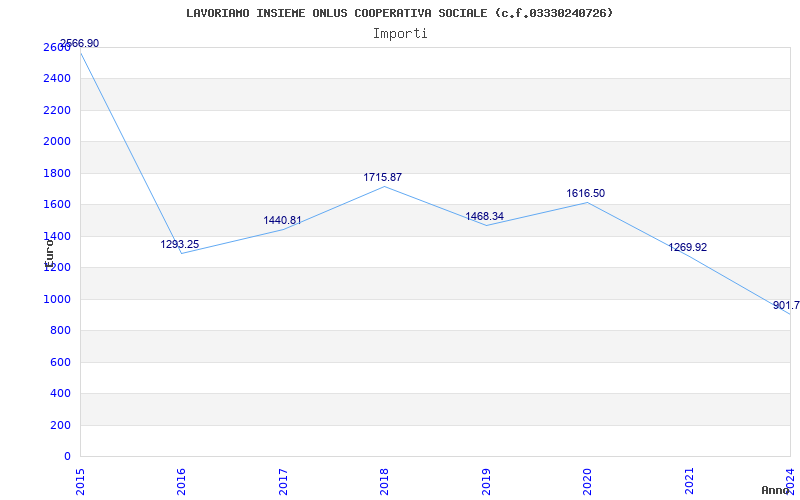Select the 1715.87 peak value label

[x=382, y=178]
